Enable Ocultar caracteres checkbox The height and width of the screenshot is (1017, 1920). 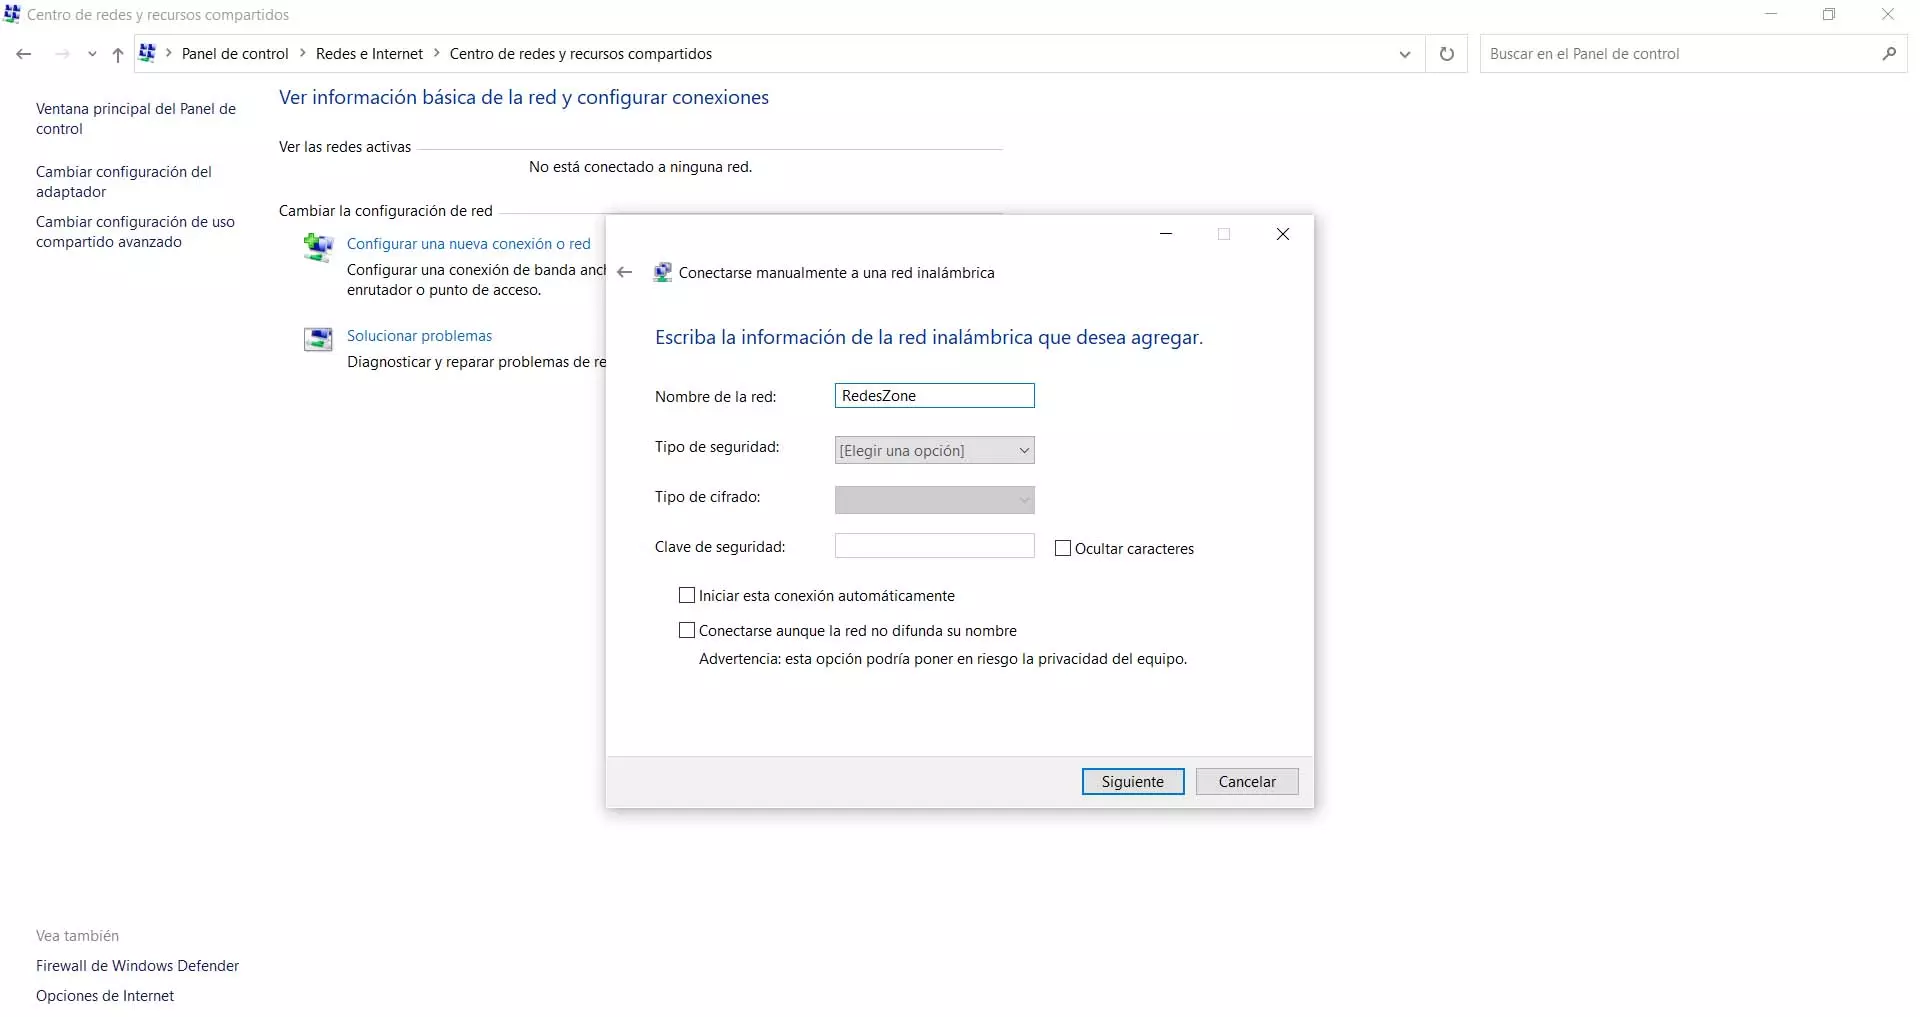1063,548
